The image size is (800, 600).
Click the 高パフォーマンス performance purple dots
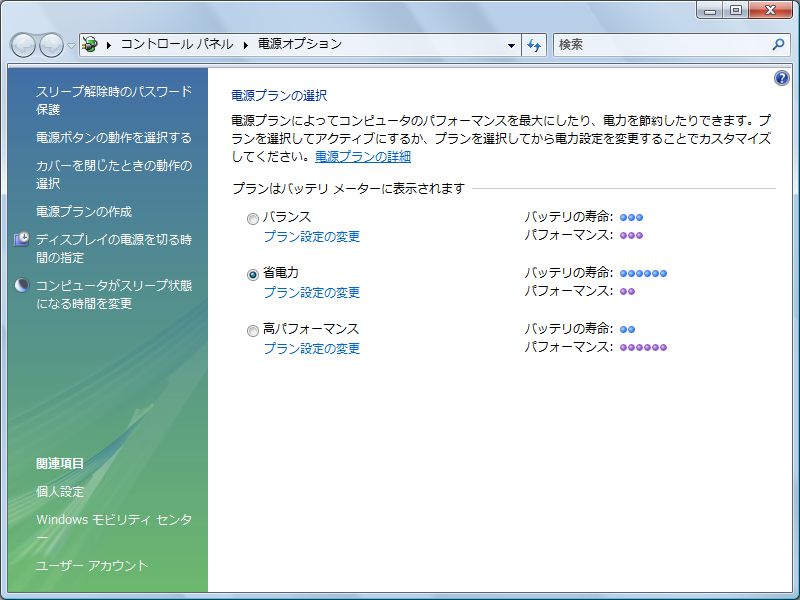pyautogui.click(x=643, y=347)
